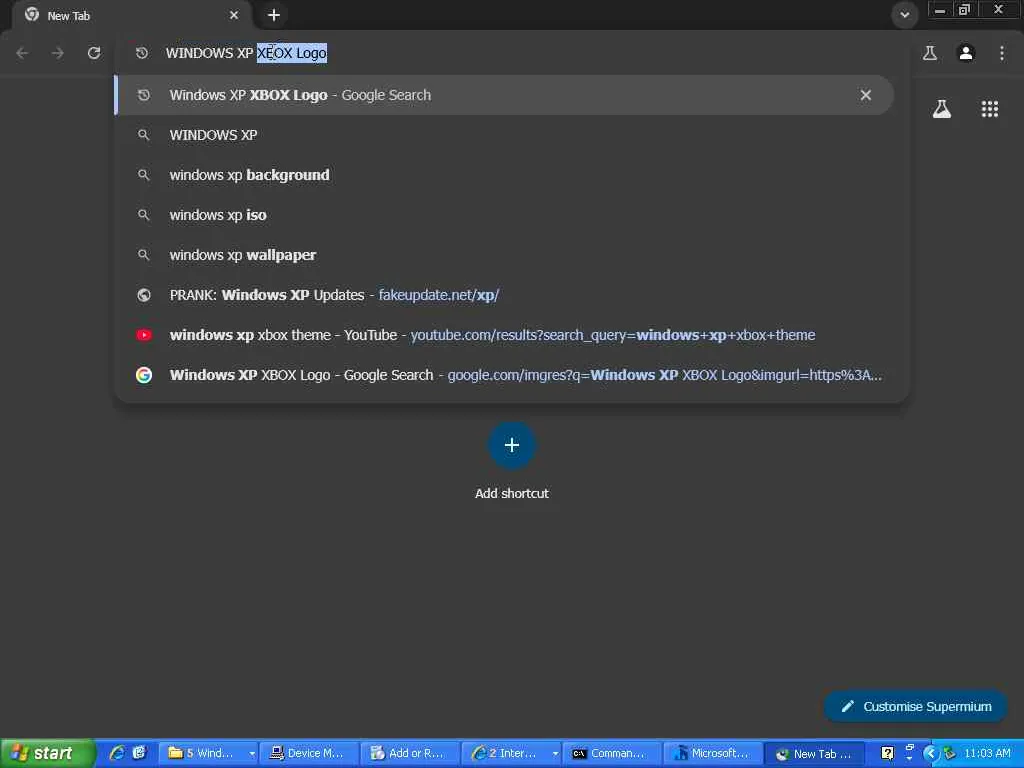1024x768 pixels.
Task: Choose windows xp wallpaper suggestion
Action: tap(504, 255)
